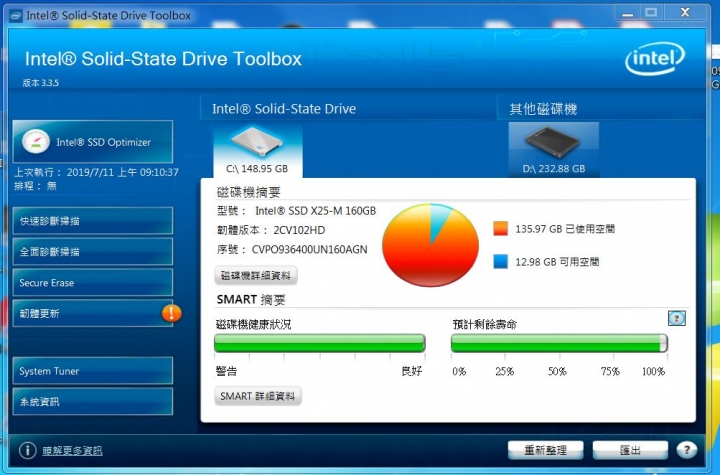
Task: Click the drive usage pie chart
Action: (430, 245)
